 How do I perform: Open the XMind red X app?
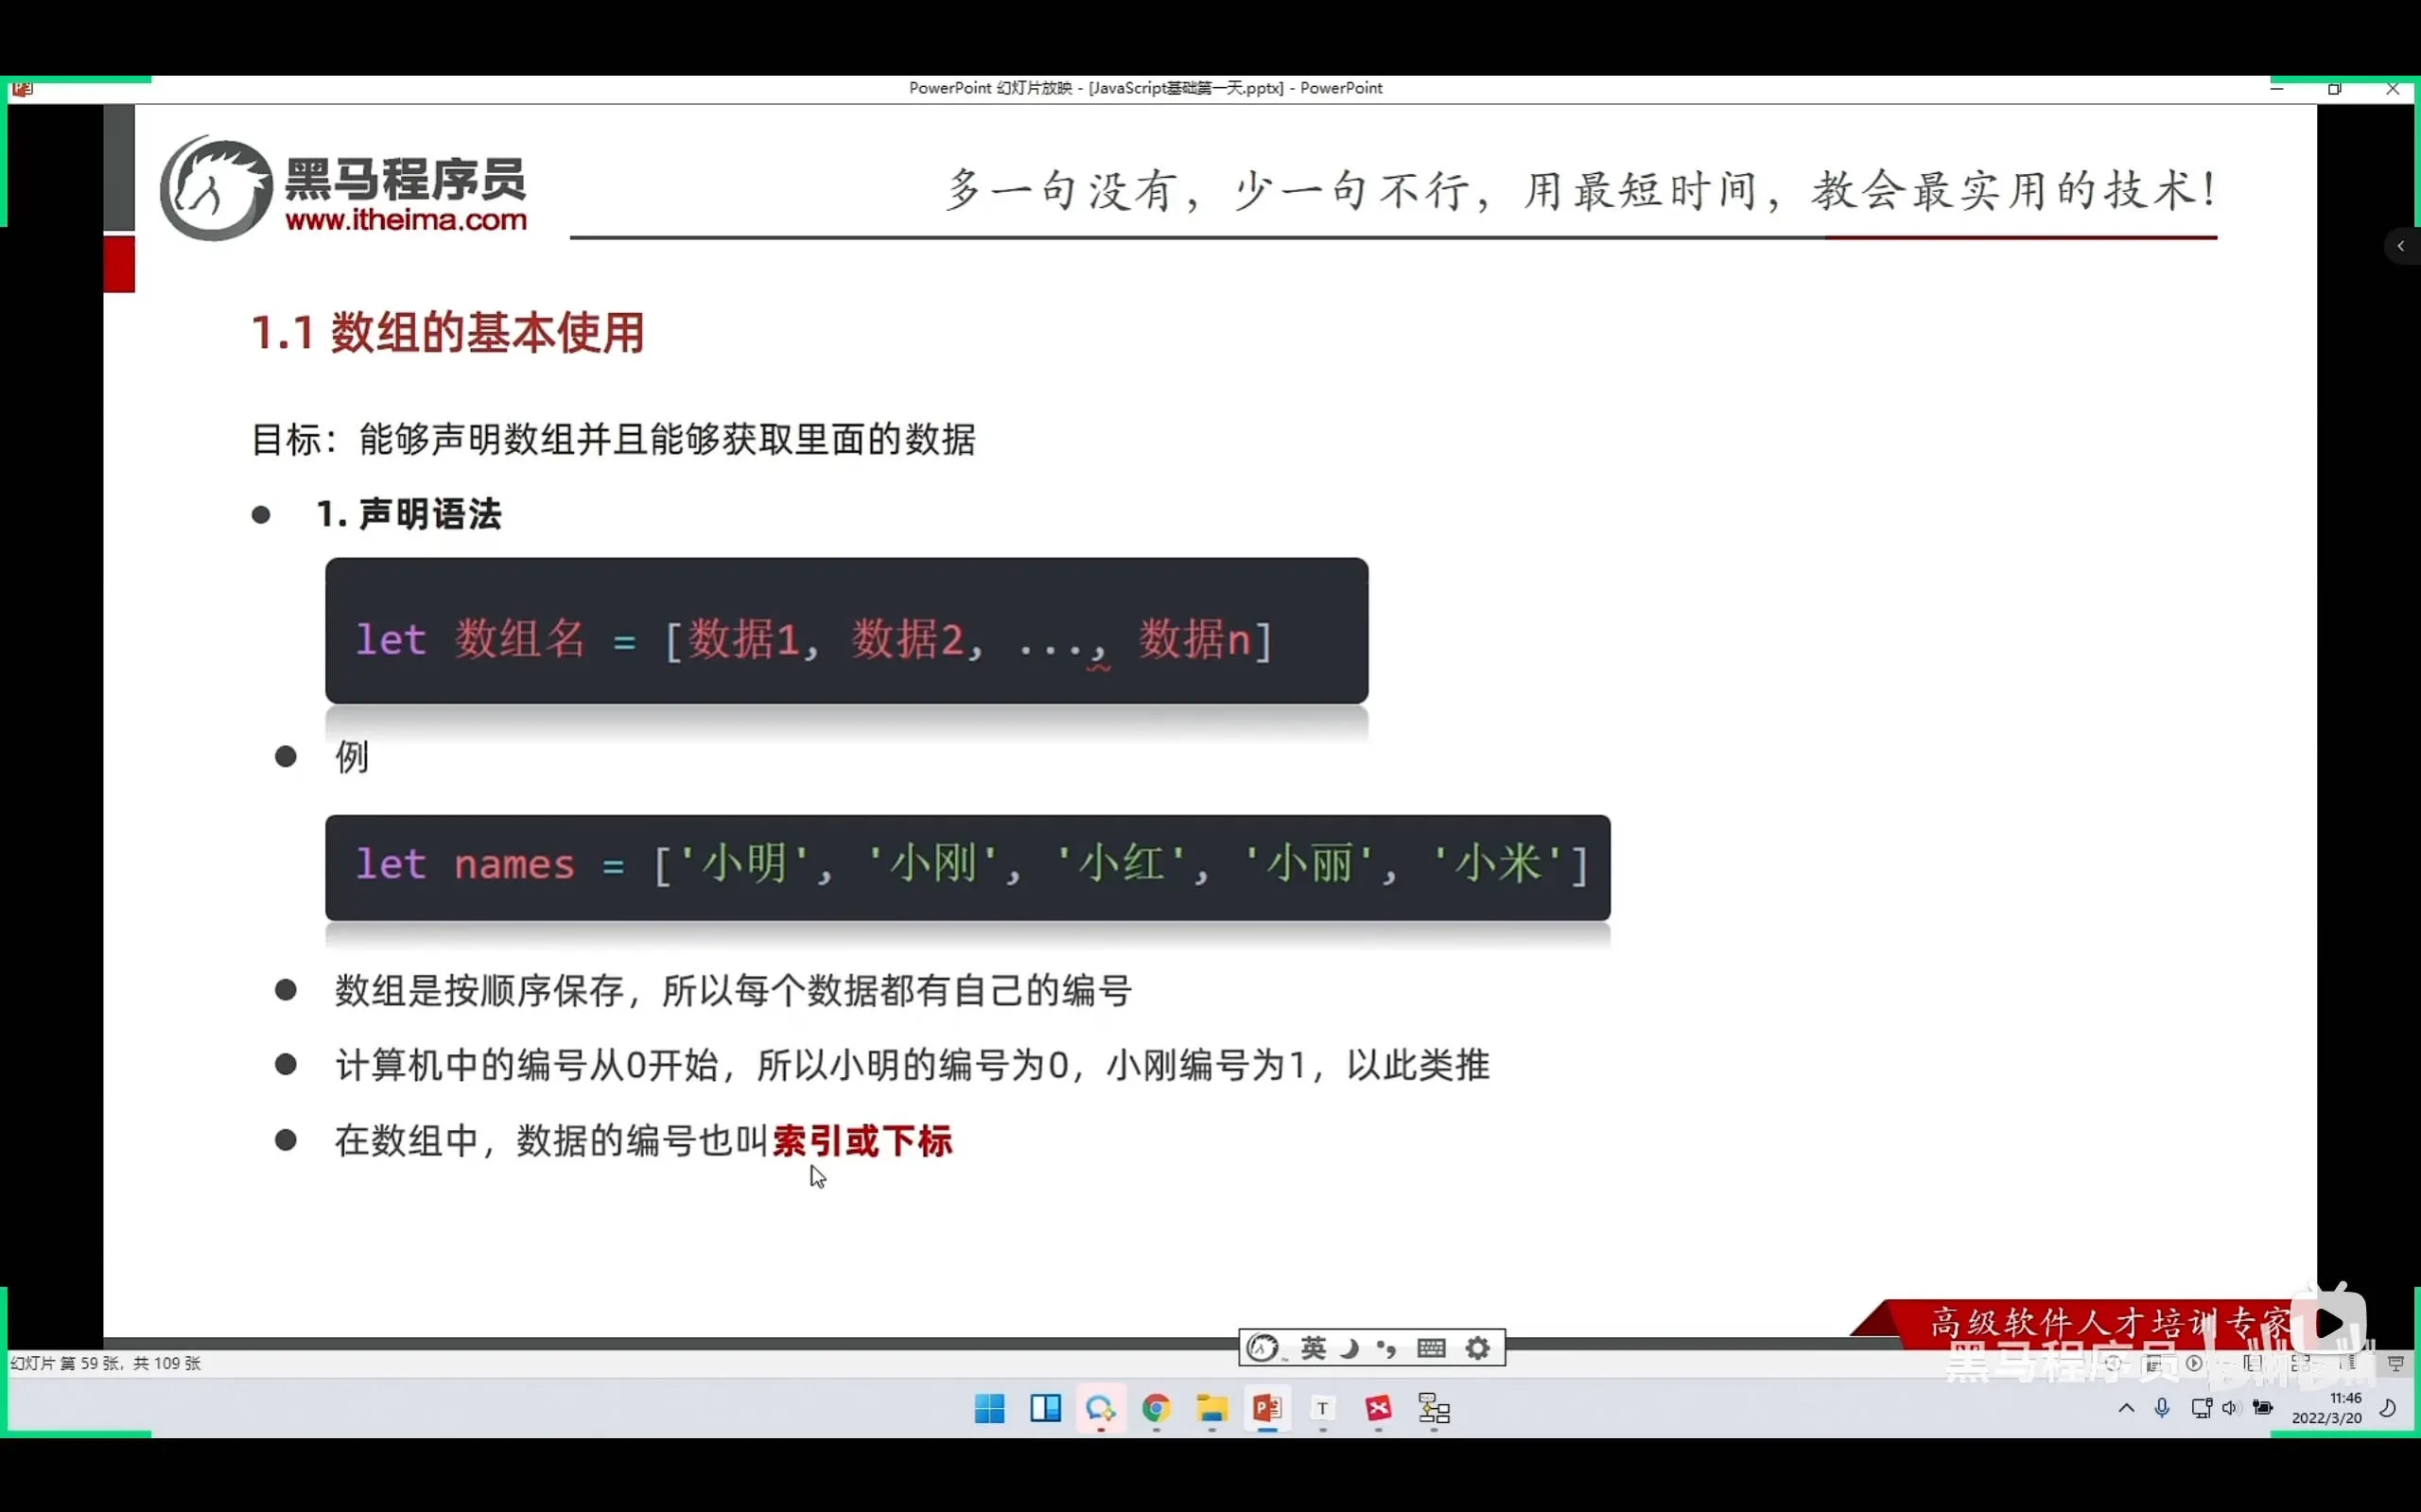pos(1378,1409)
